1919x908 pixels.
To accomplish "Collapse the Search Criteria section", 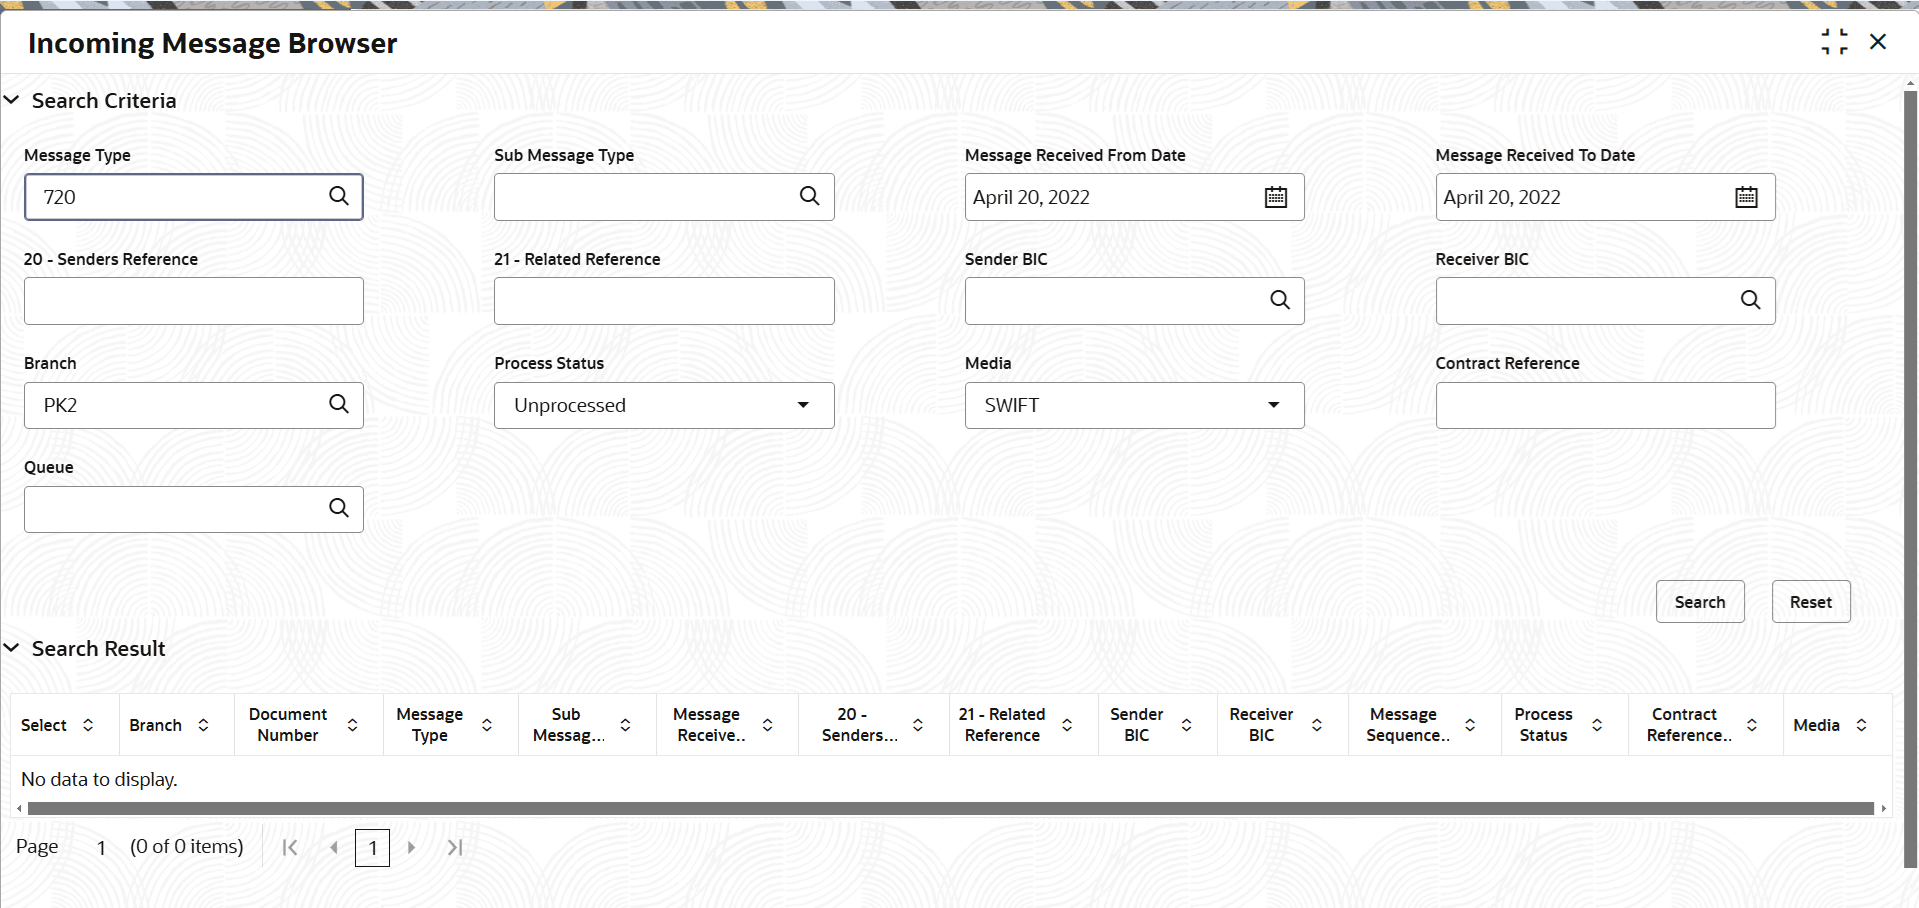I will pos(12,100).
